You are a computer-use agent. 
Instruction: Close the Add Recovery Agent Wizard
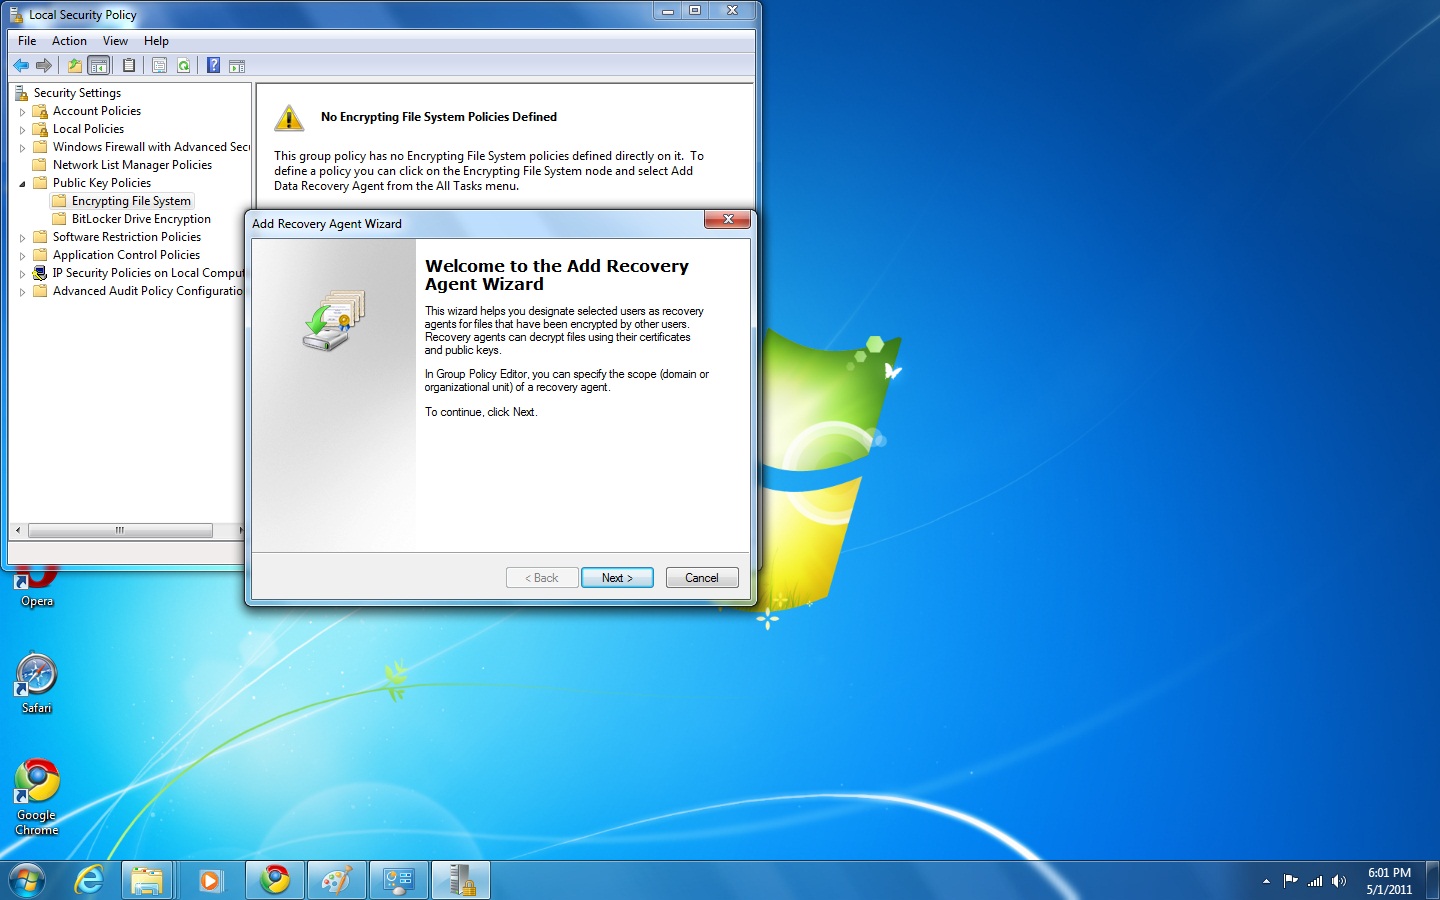pos(728,219)
